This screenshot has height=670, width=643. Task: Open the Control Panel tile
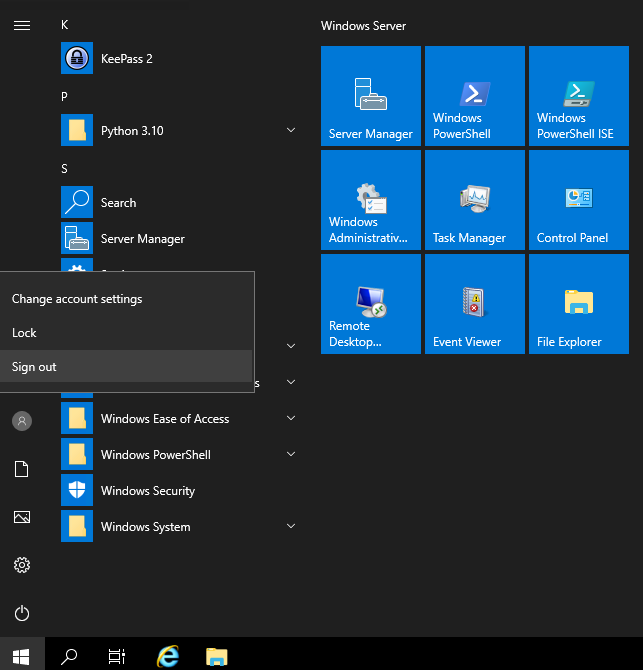tap(578, 201)
